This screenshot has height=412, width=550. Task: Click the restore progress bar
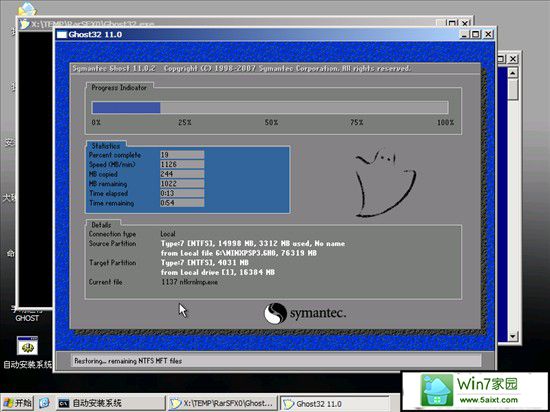click(x=270, y=108)
